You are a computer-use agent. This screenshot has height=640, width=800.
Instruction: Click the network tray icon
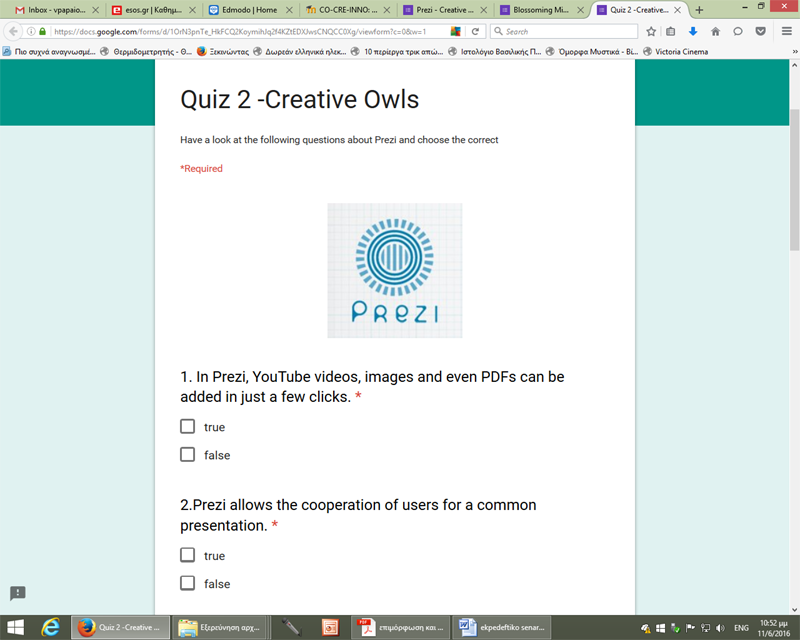[705, 628]
